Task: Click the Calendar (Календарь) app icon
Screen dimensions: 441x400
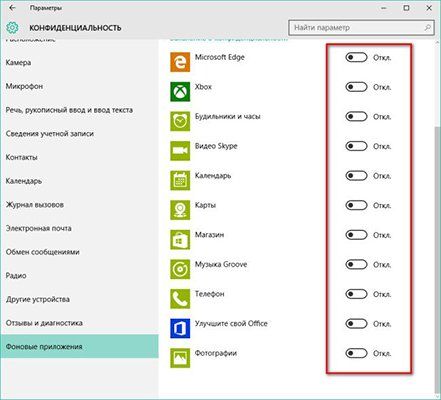Action: [180, 180]
